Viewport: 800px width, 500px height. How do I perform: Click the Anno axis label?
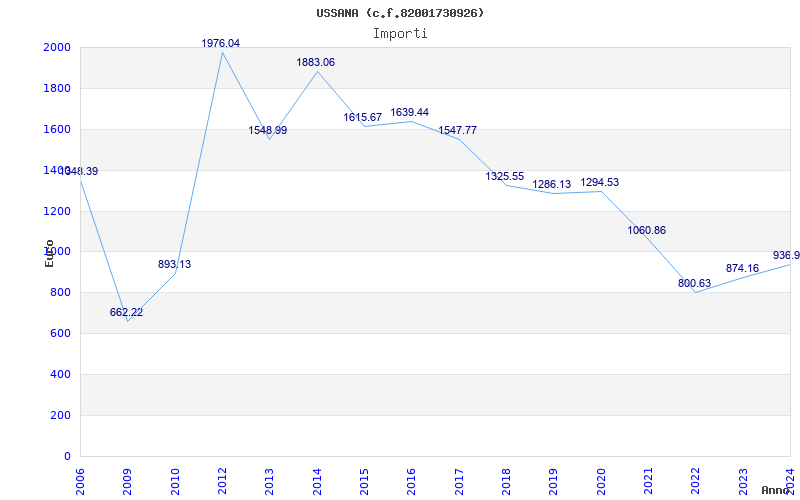click(x=776, y=490)
